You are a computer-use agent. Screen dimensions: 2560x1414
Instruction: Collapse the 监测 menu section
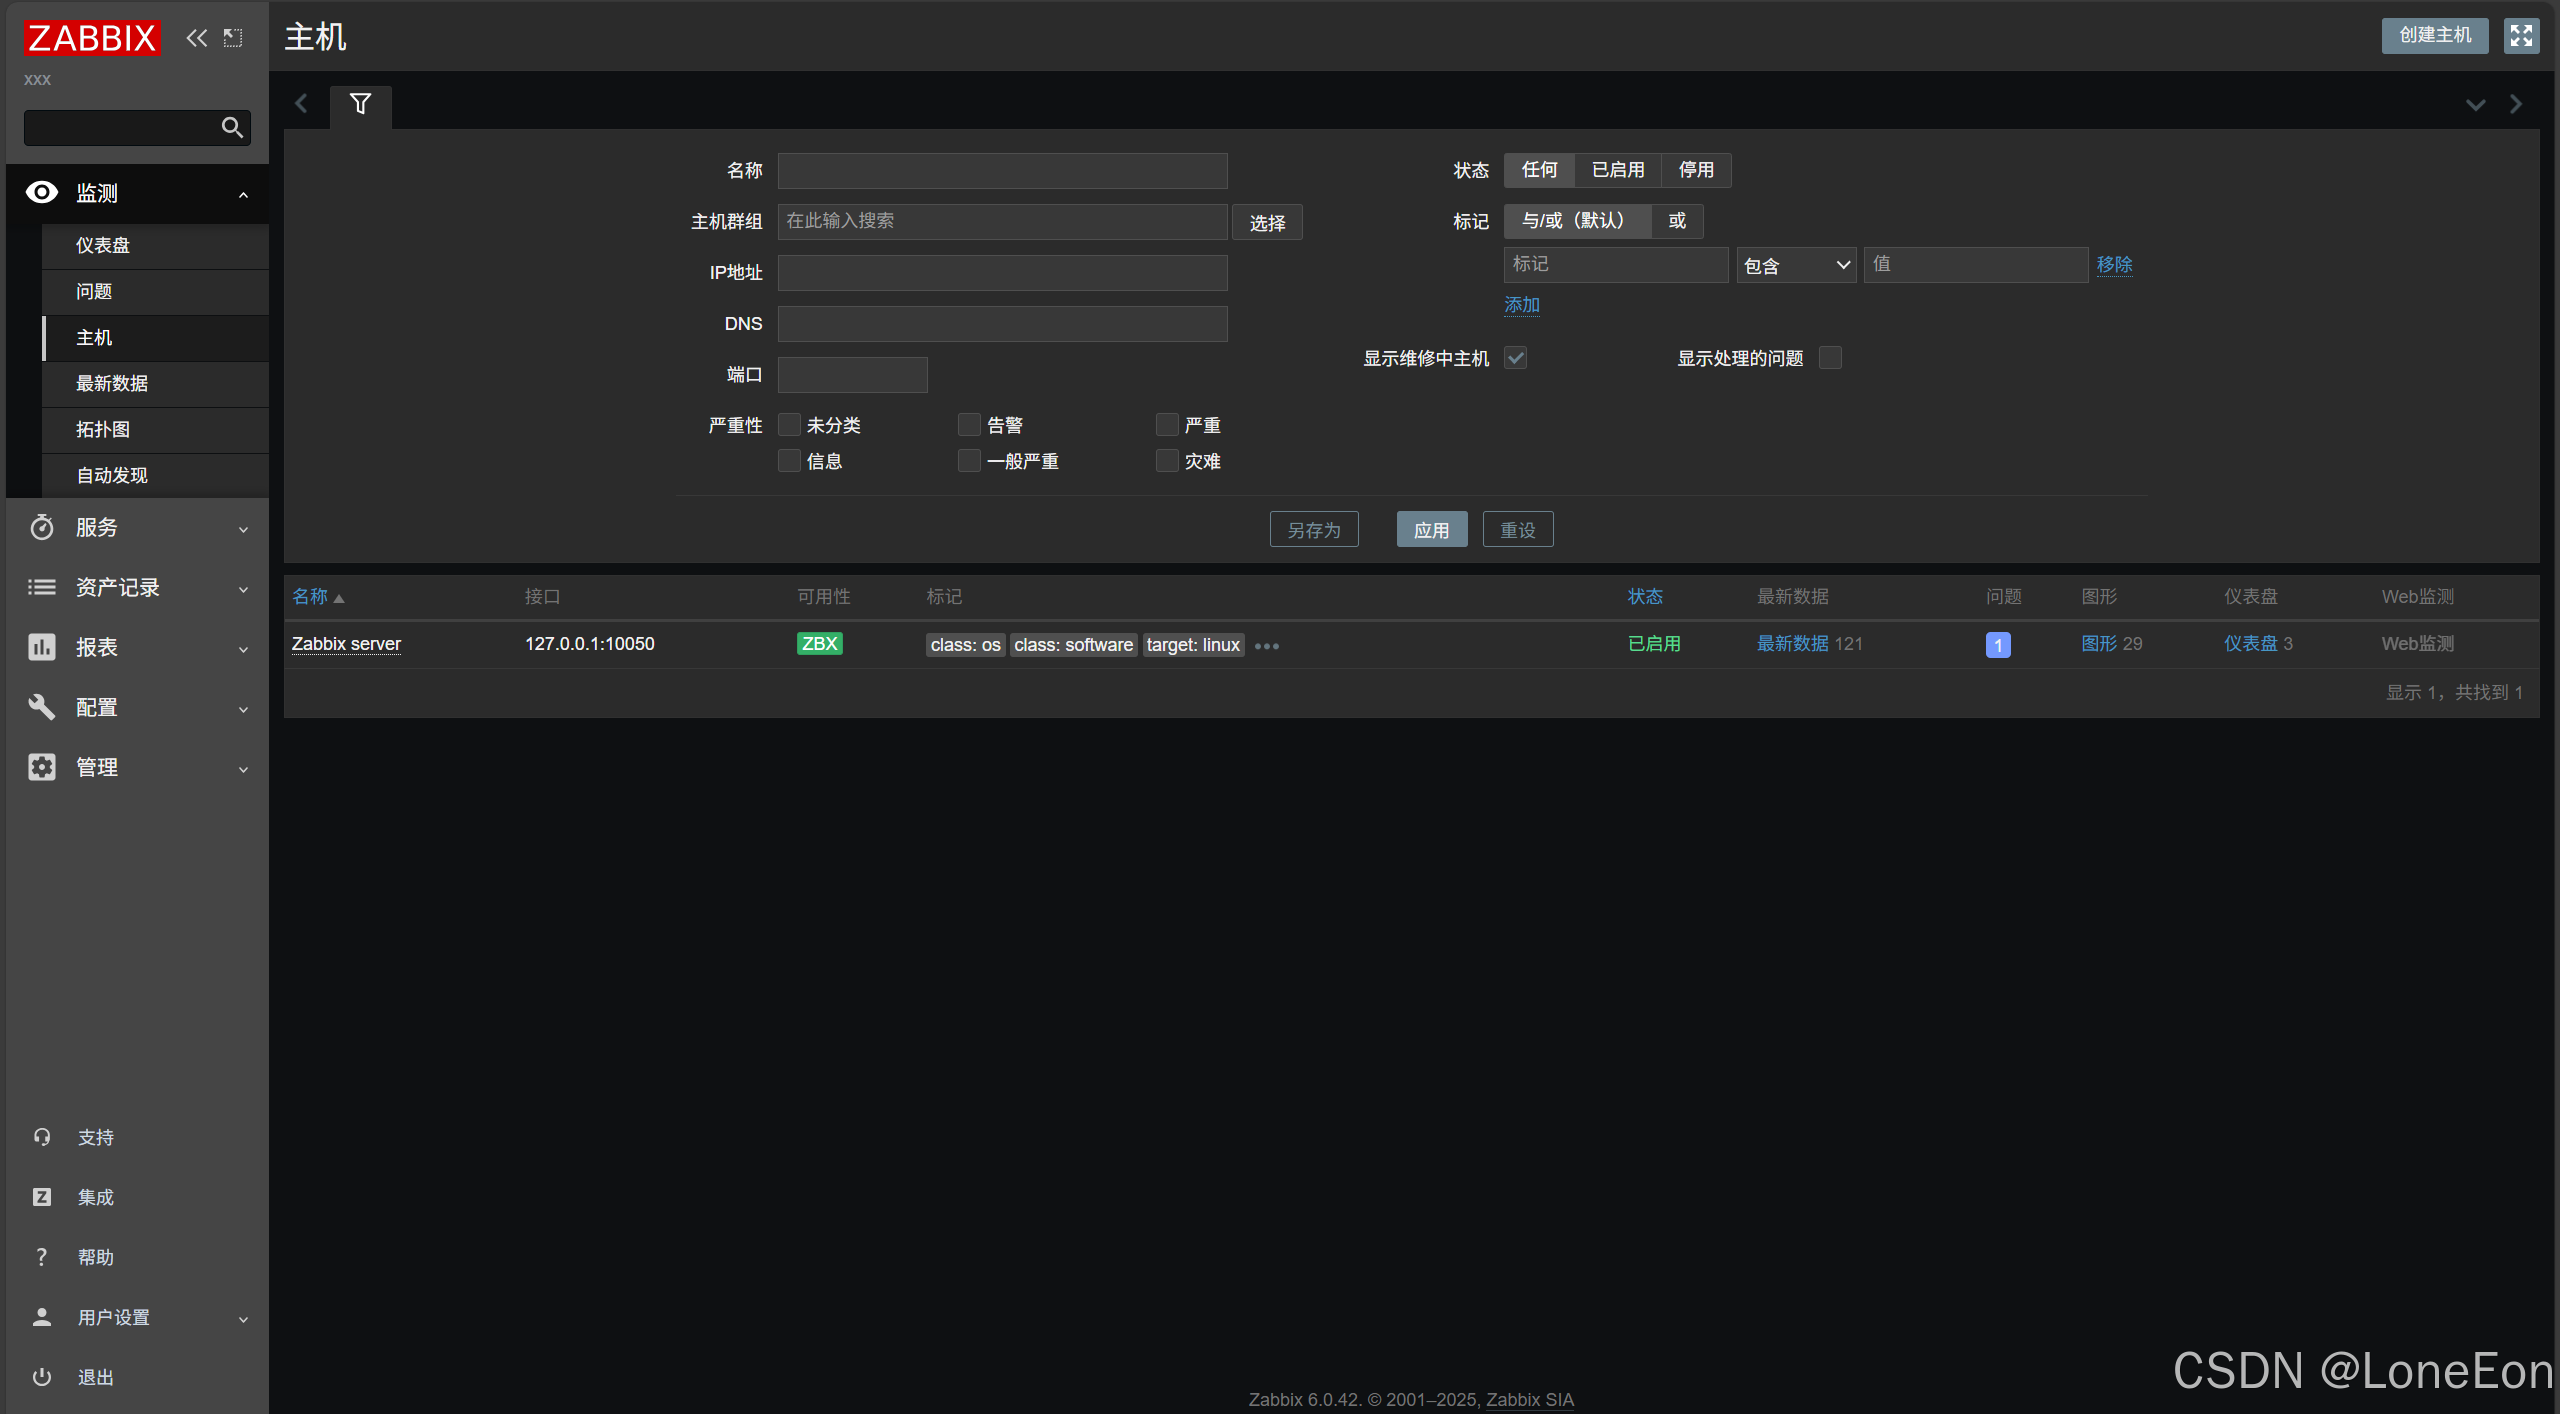point(243,194)
